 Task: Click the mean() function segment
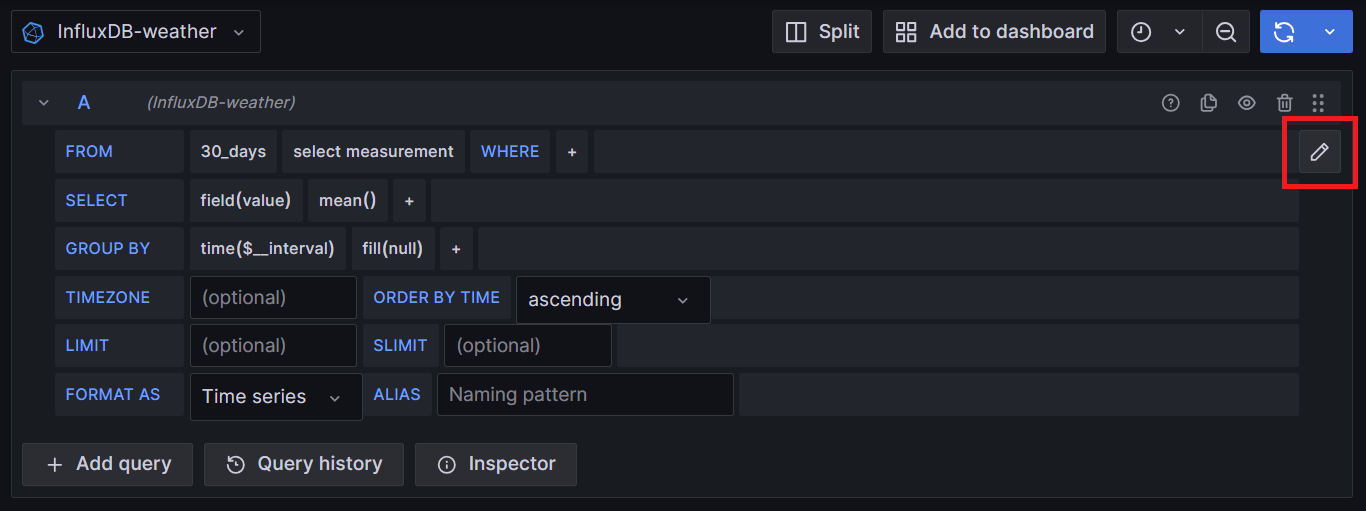coord(347,200)
